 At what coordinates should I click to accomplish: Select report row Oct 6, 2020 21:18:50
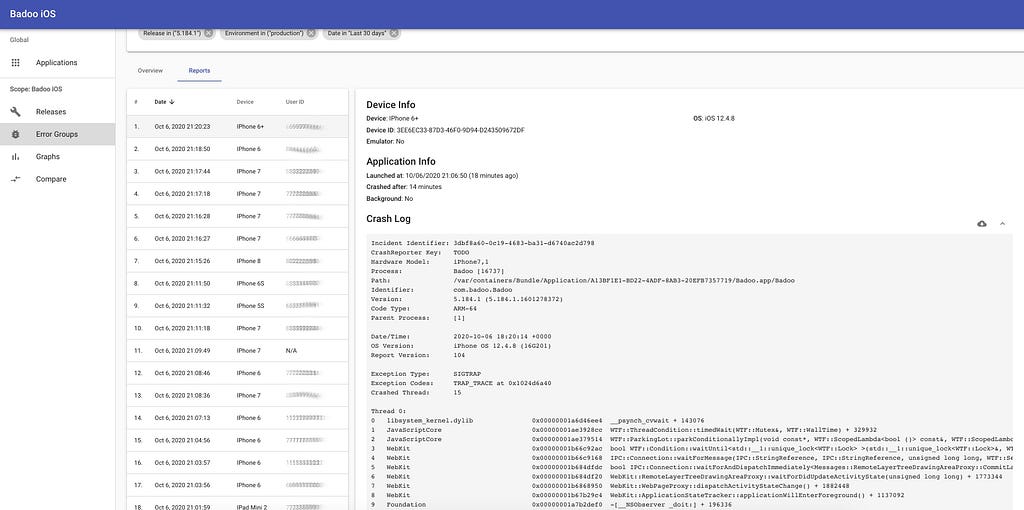pos(237,149)
